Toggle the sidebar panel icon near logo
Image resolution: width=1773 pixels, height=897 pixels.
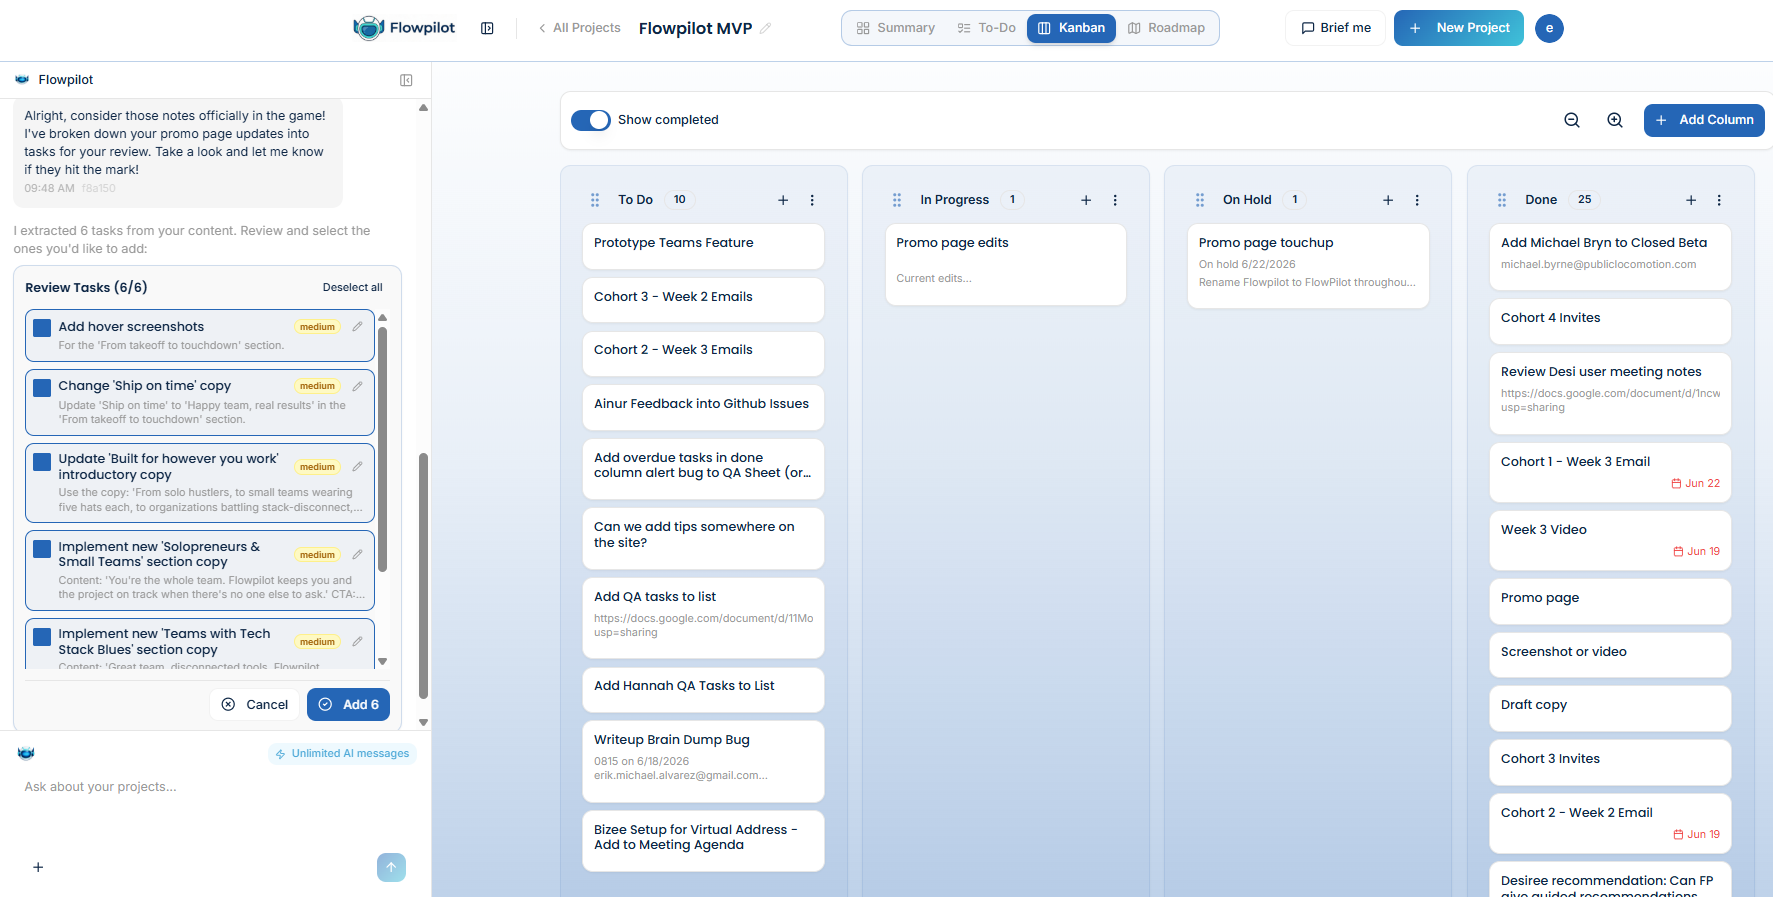tap(487, 28)
